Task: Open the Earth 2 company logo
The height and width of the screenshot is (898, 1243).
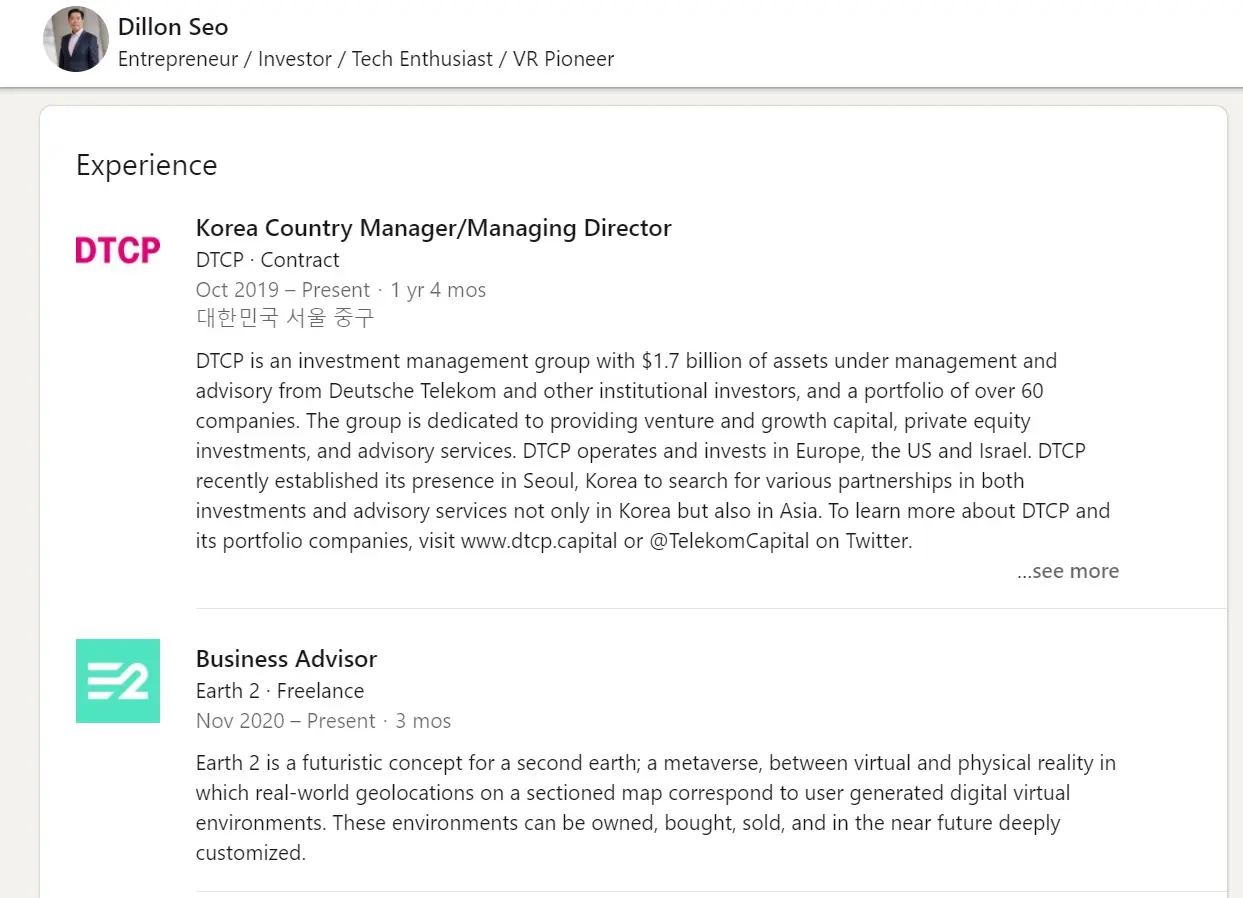Action: click(x=118, y=681)
